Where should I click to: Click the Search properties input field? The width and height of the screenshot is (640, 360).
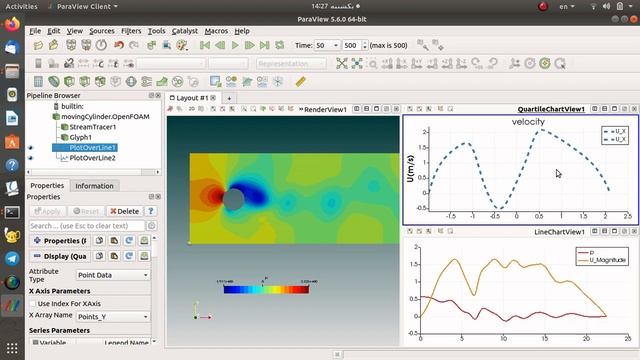pyautogui.click(x=87, y=226)
